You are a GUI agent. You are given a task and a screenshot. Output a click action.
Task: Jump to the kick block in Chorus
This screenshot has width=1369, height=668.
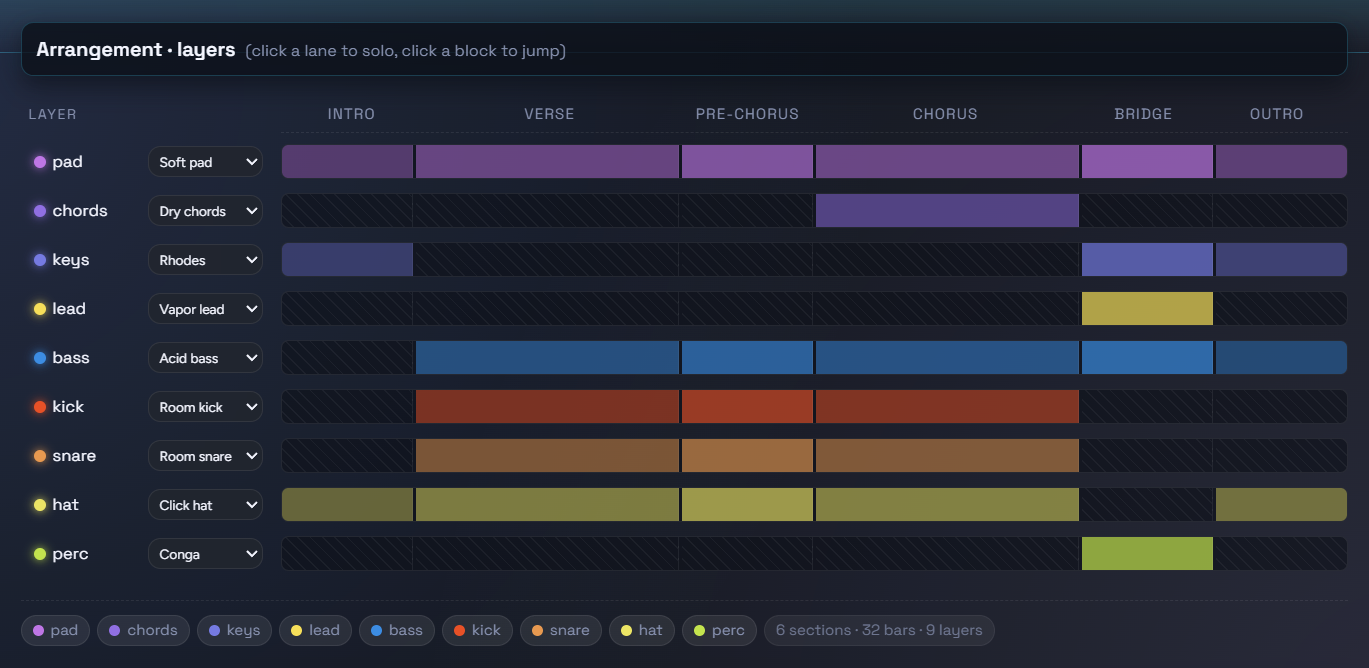[x=947, y=407]
